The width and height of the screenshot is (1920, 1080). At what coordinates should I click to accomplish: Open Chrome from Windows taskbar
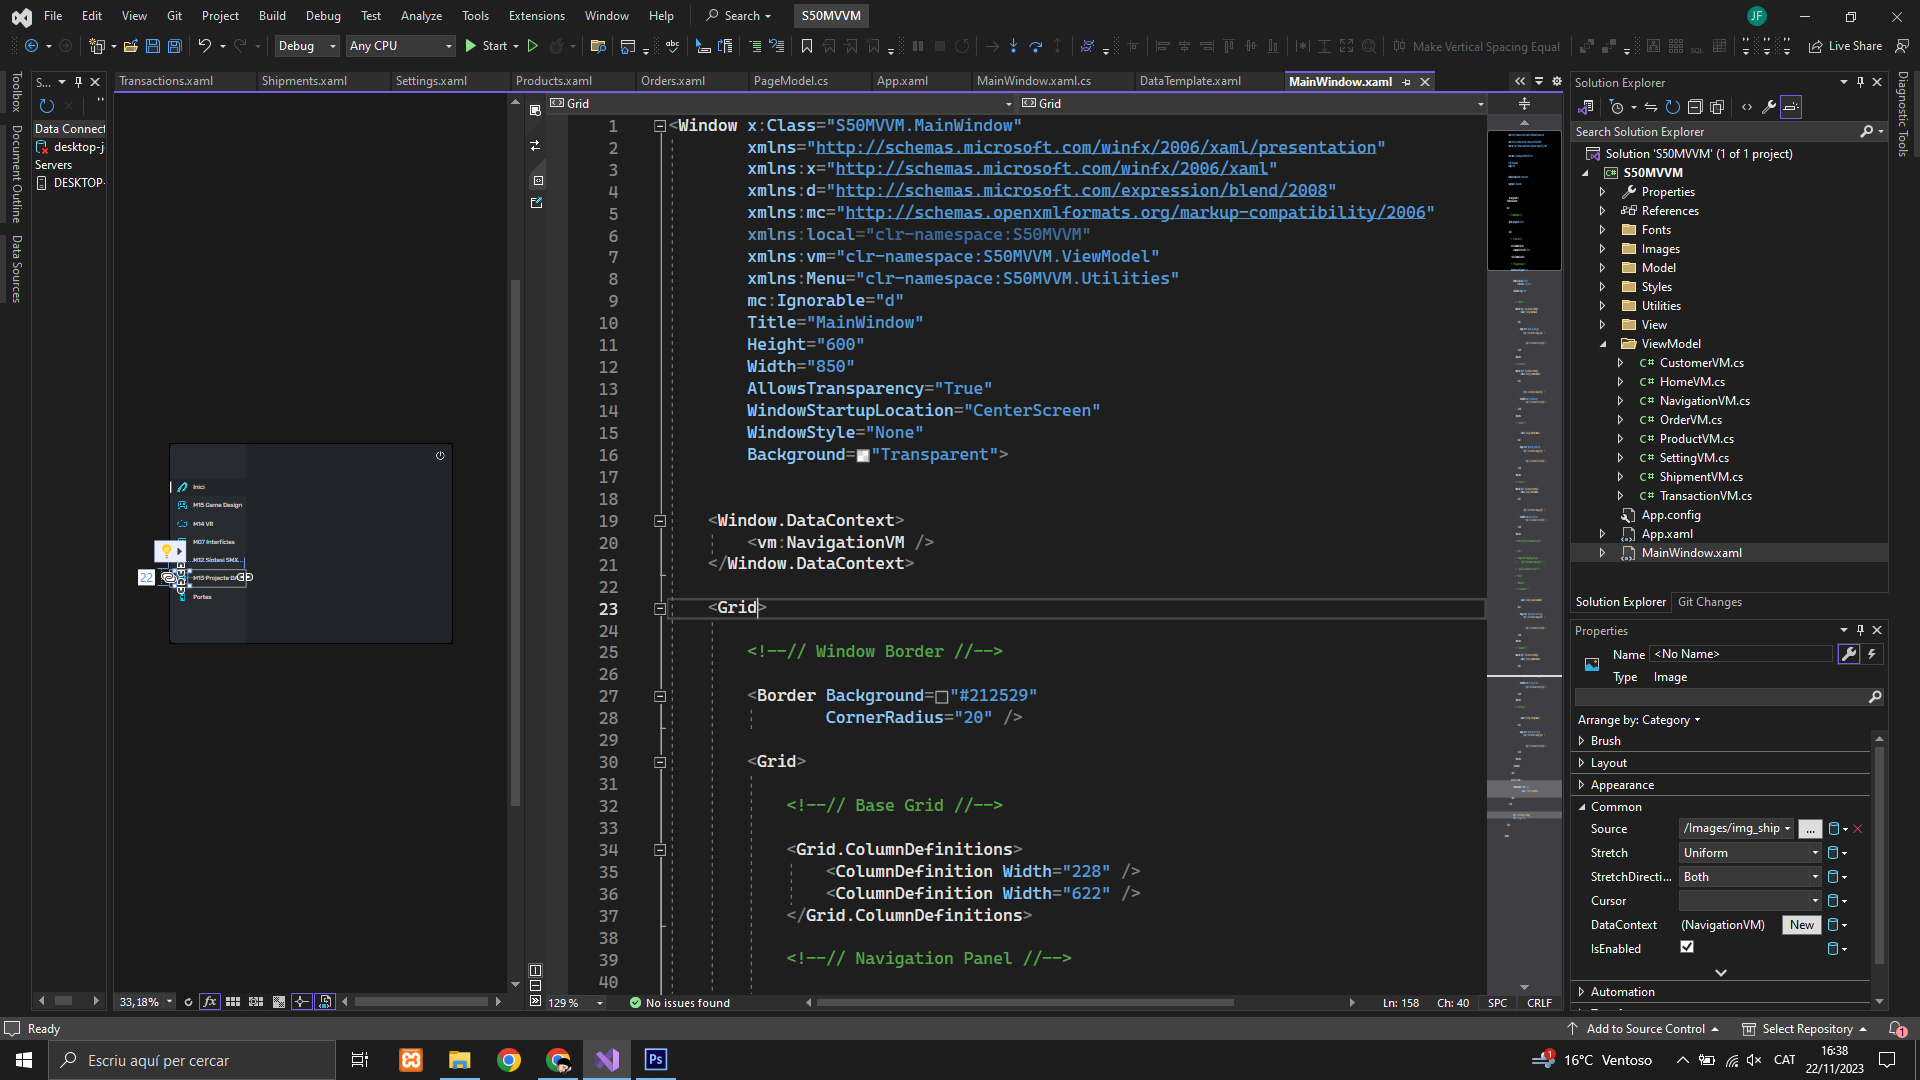tap(509, 1060)
